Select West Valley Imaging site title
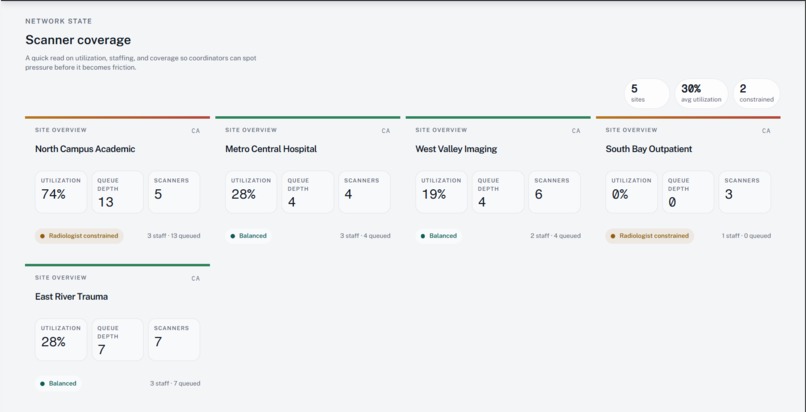This screenshot has width=806, height=412. coord(456,149)
